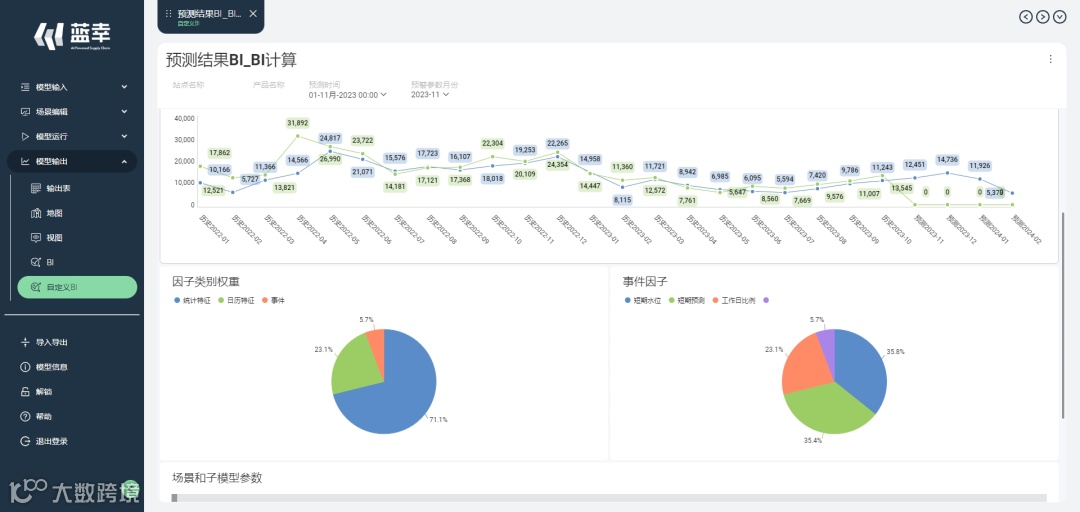Image resolution: width=1080 pixels, height=512 pixels.
Task: Toggle 短期预测 legend in 事件因子
Action: click(686, 300)
